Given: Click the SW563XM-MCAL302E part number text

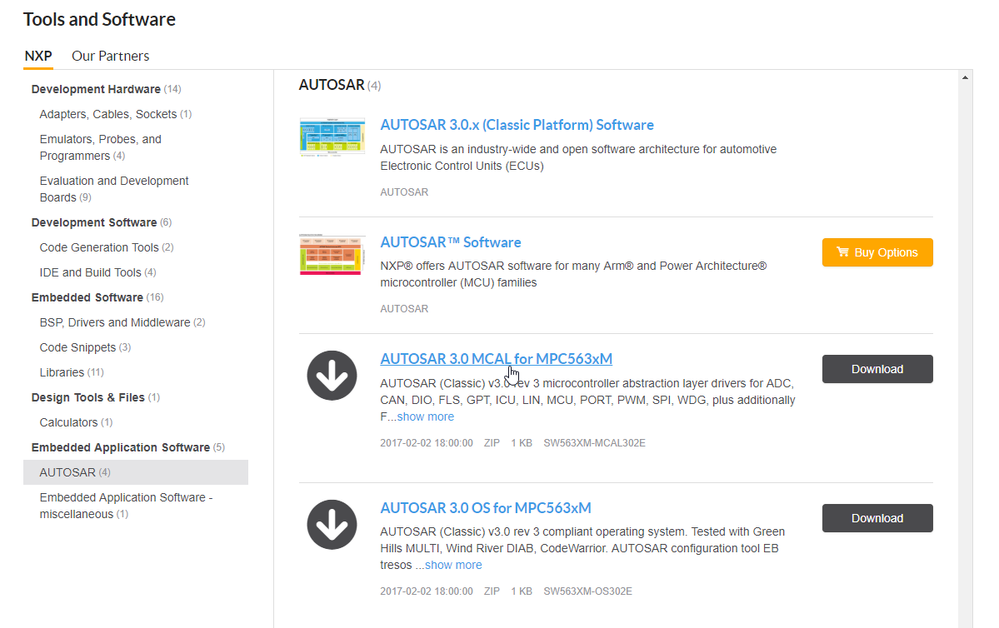Looking at the screenshot, I should click(594, 443).
